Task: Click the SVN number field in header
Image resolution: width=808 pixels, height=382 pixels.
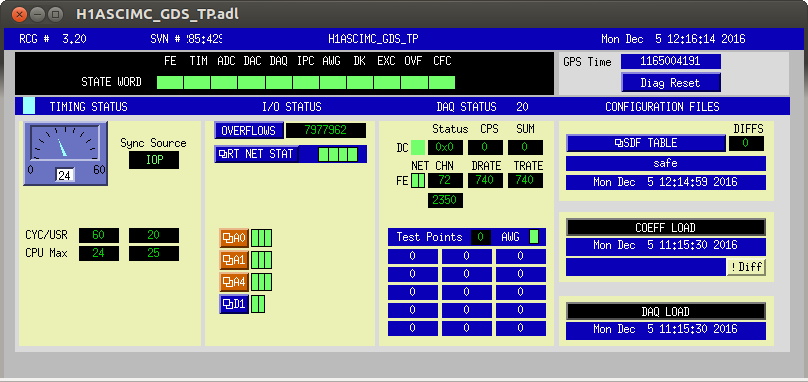Action: 204,39
